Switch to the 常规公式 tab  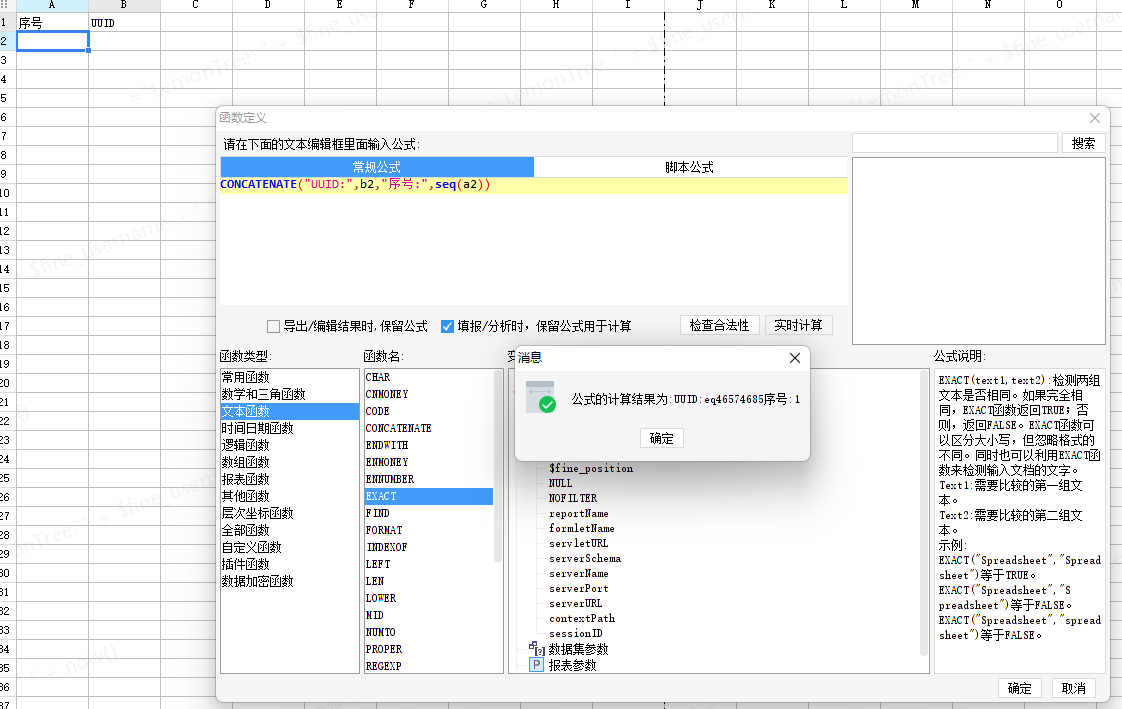coord(377,167)
